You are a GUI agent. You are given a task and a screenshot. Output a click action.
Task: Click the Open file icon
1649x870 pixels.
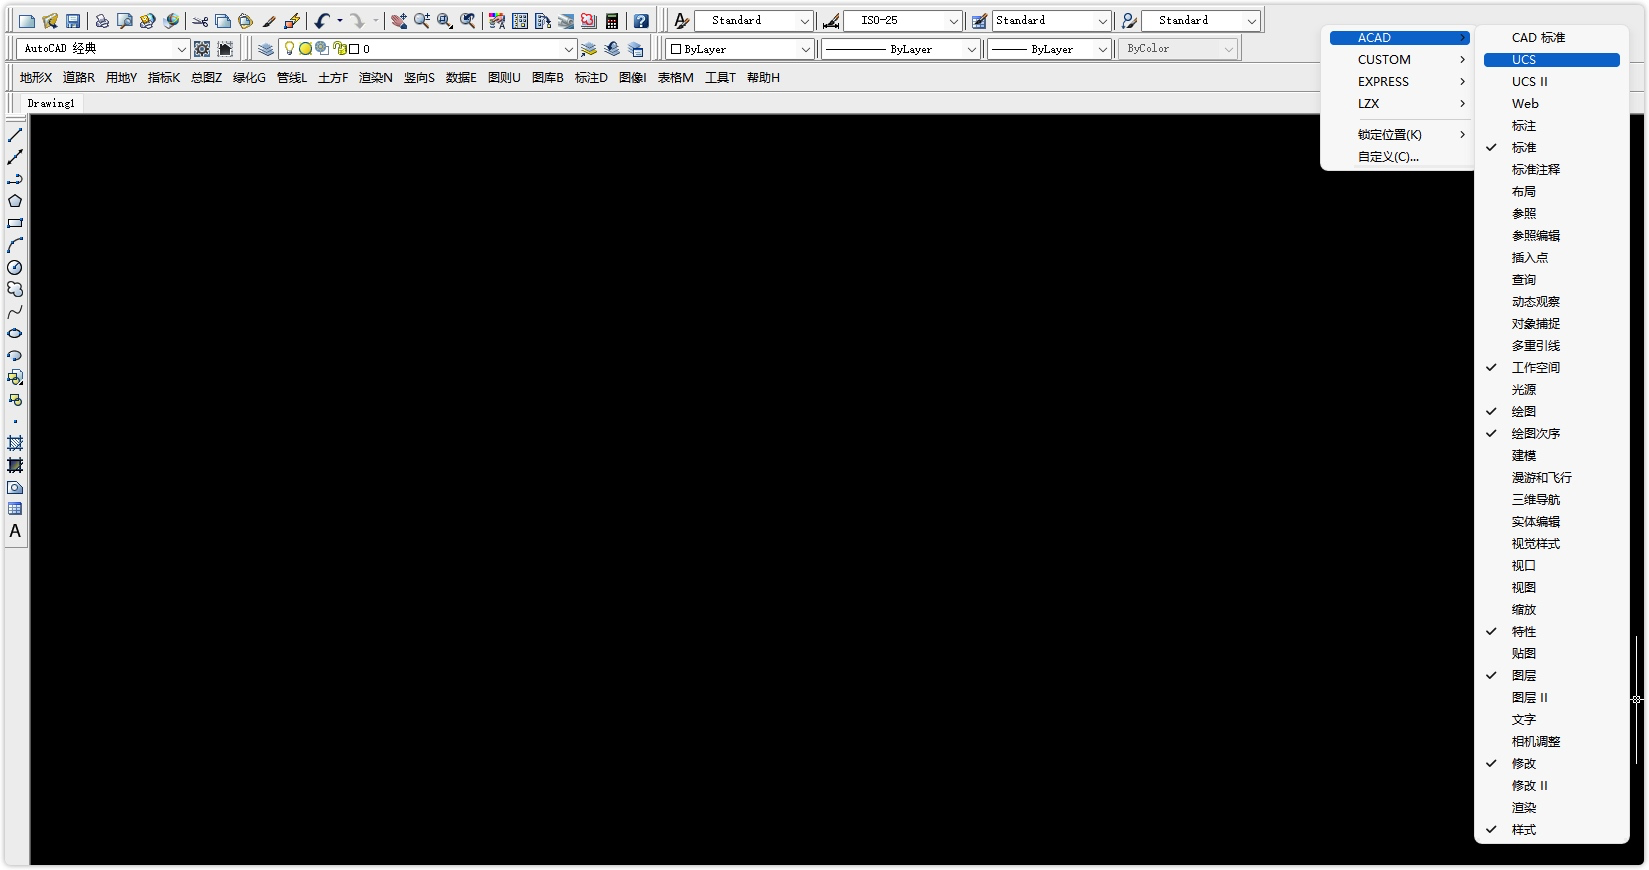50,21
